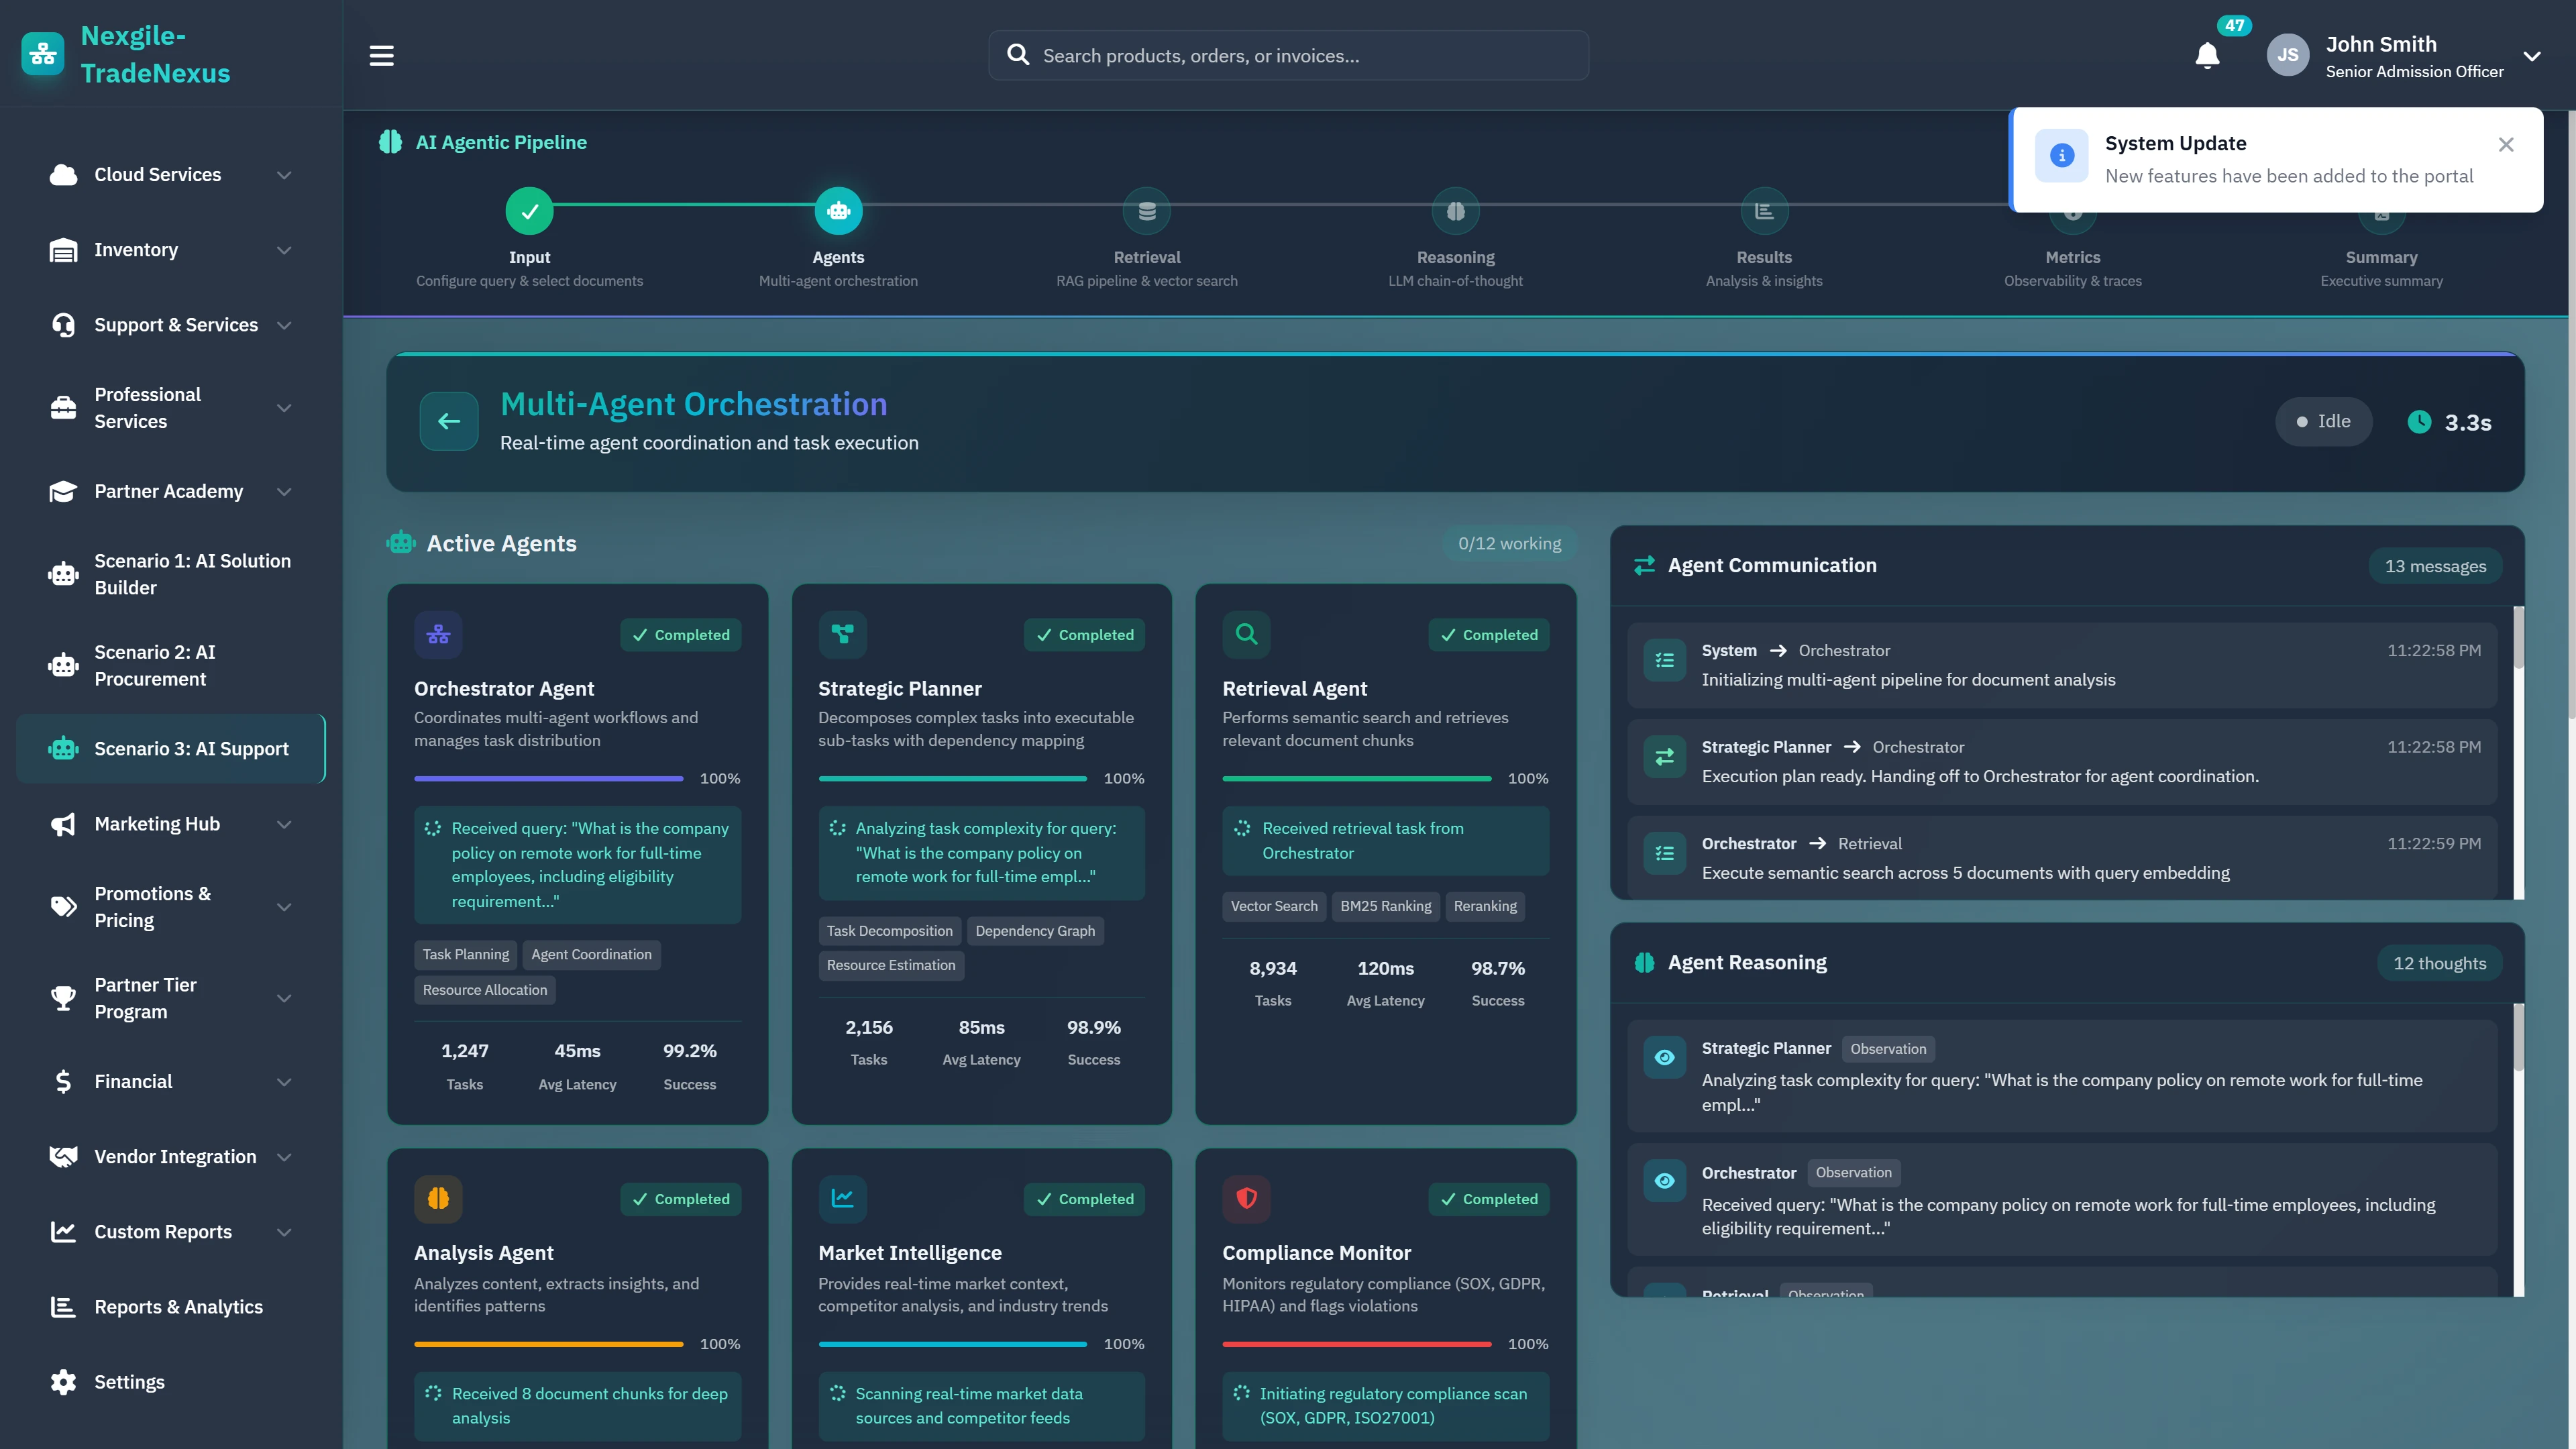Select the Retrieval stage icon in pipeline
The width and height of the screenshot is (2576, 1449).
(1147, 211)
